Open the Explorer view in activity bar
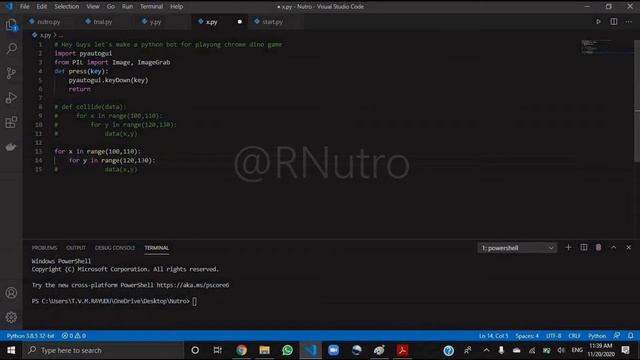The height and width of the screenshot is (360, 640). (11, 25)
